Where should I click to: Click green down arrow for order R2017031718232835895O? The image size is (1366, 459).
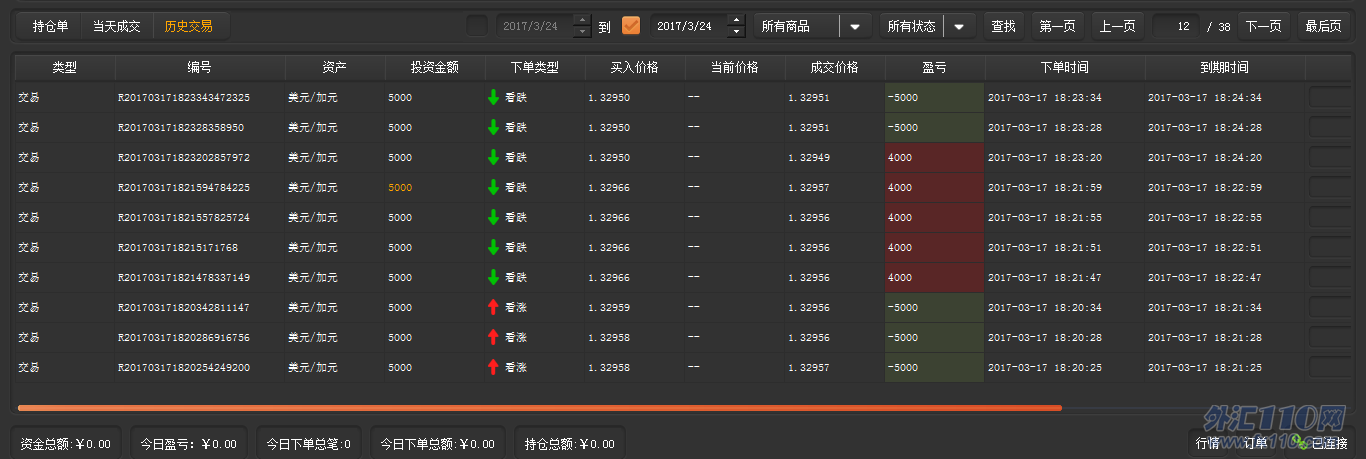[493, 128]
